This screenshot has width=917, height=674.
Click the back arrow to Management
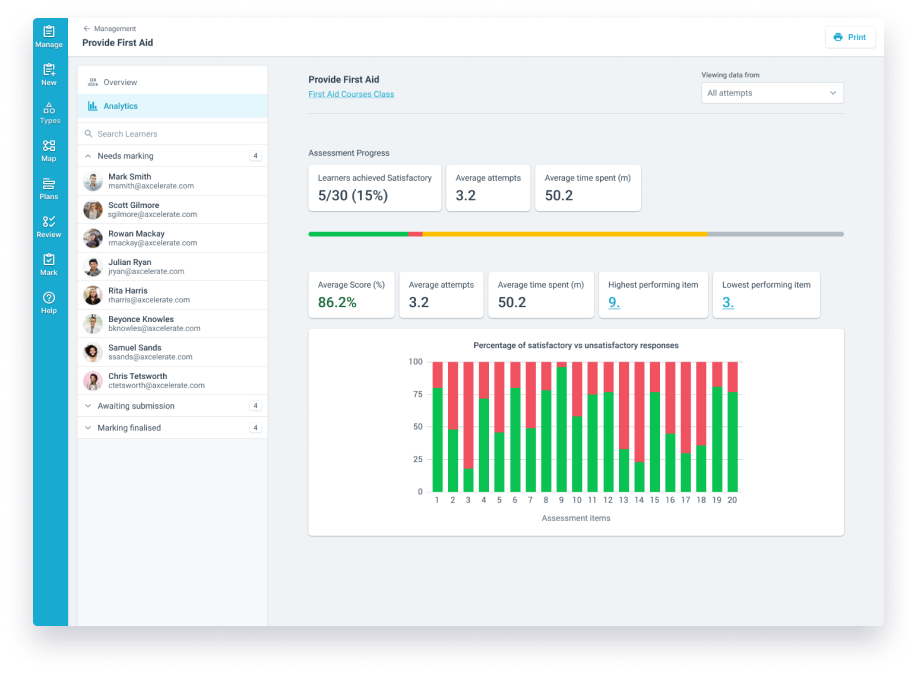pyautogui.click(x=87, y=29)
